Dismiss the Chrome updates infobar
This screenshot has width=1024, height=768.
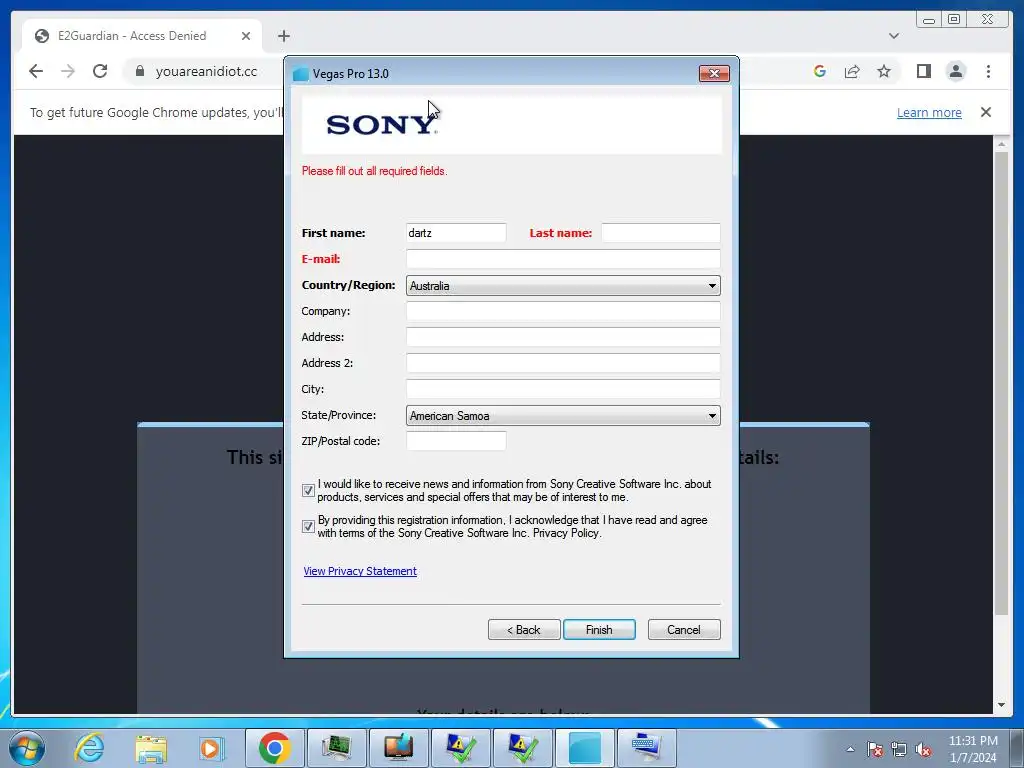click(x=985, y=112)
